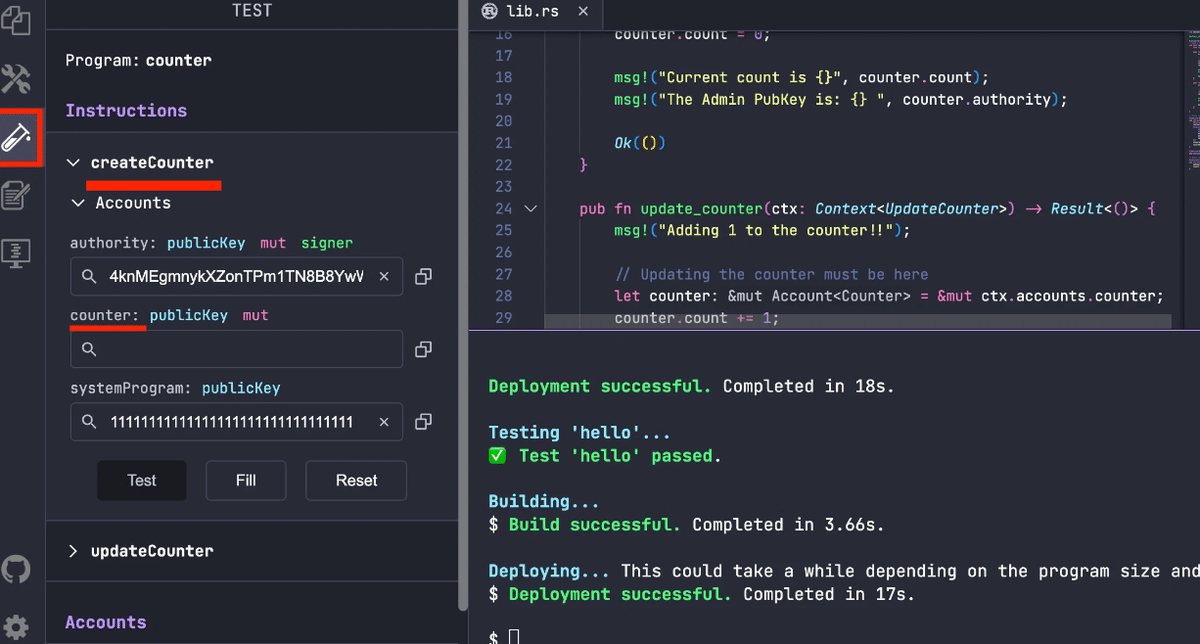This screenshot has height=644, width=1200.
Task: Click the TEST panel title
Action: click(251, 11)
